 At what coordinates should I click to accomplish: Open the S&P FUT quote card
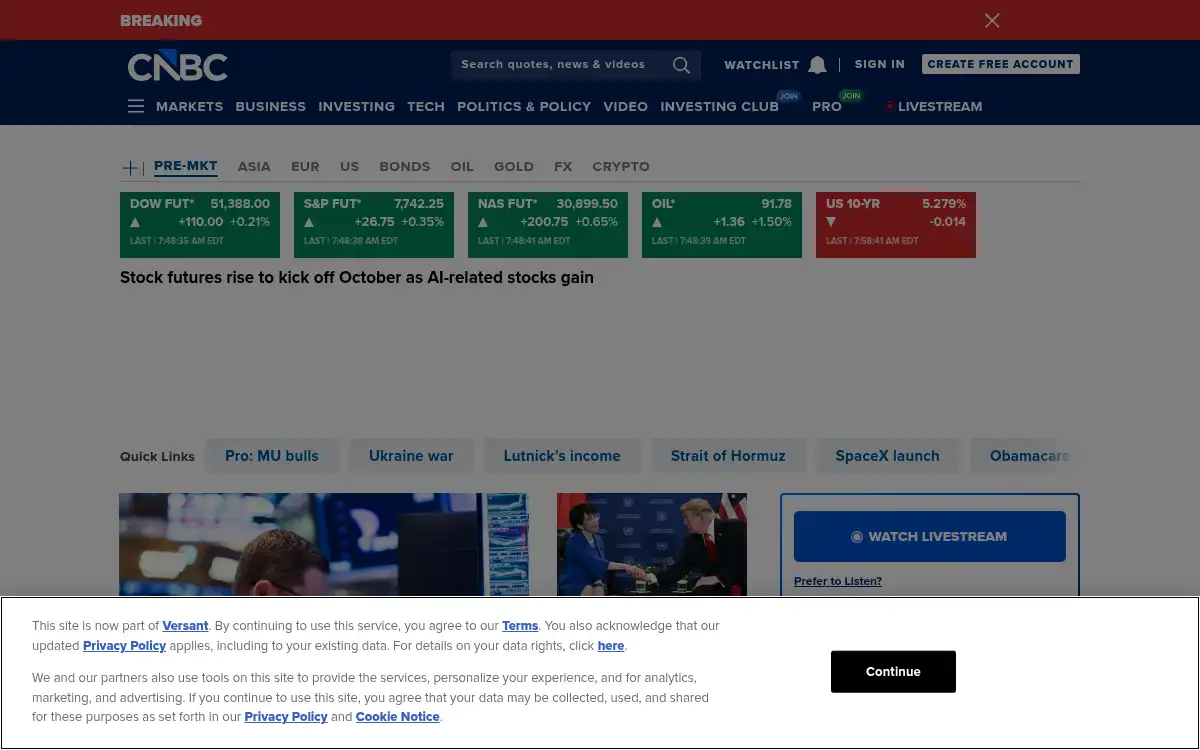coord(374,225)
